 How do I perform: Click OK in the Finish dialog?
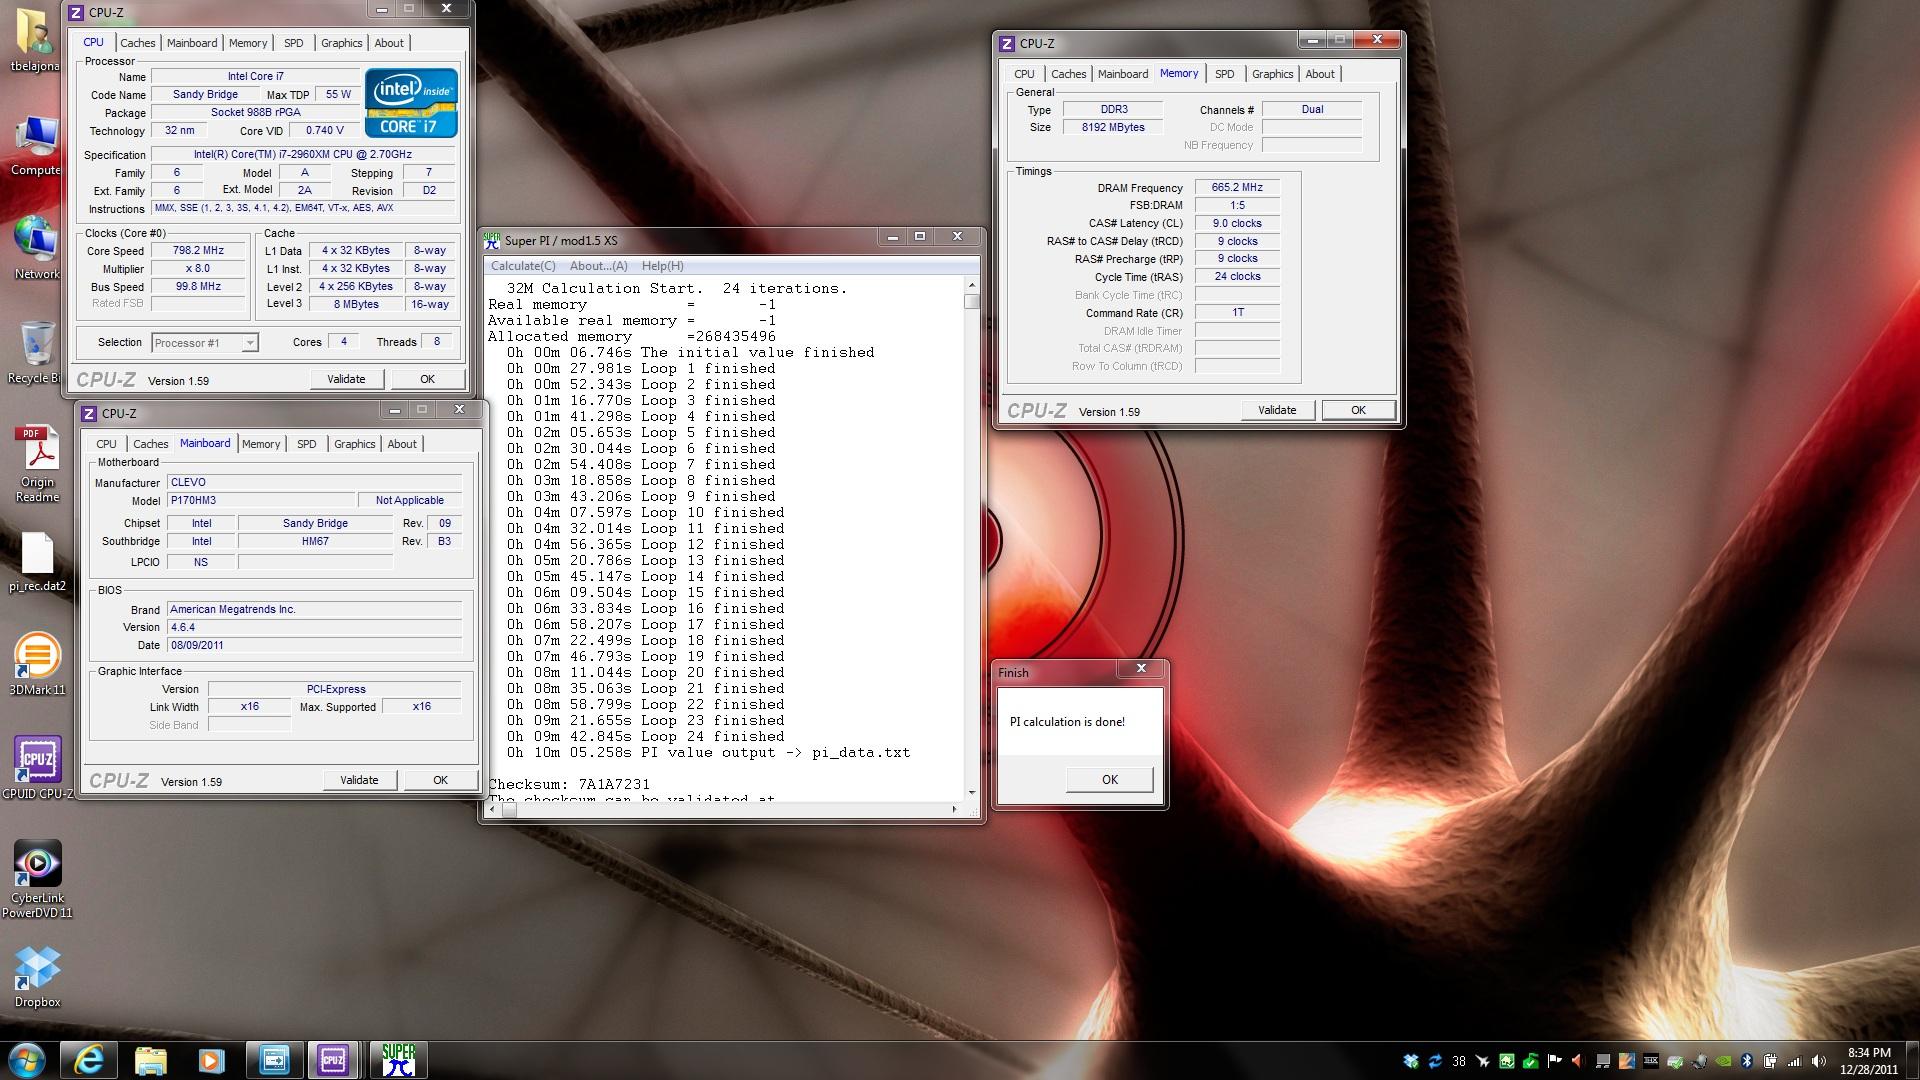(1110, 779)
